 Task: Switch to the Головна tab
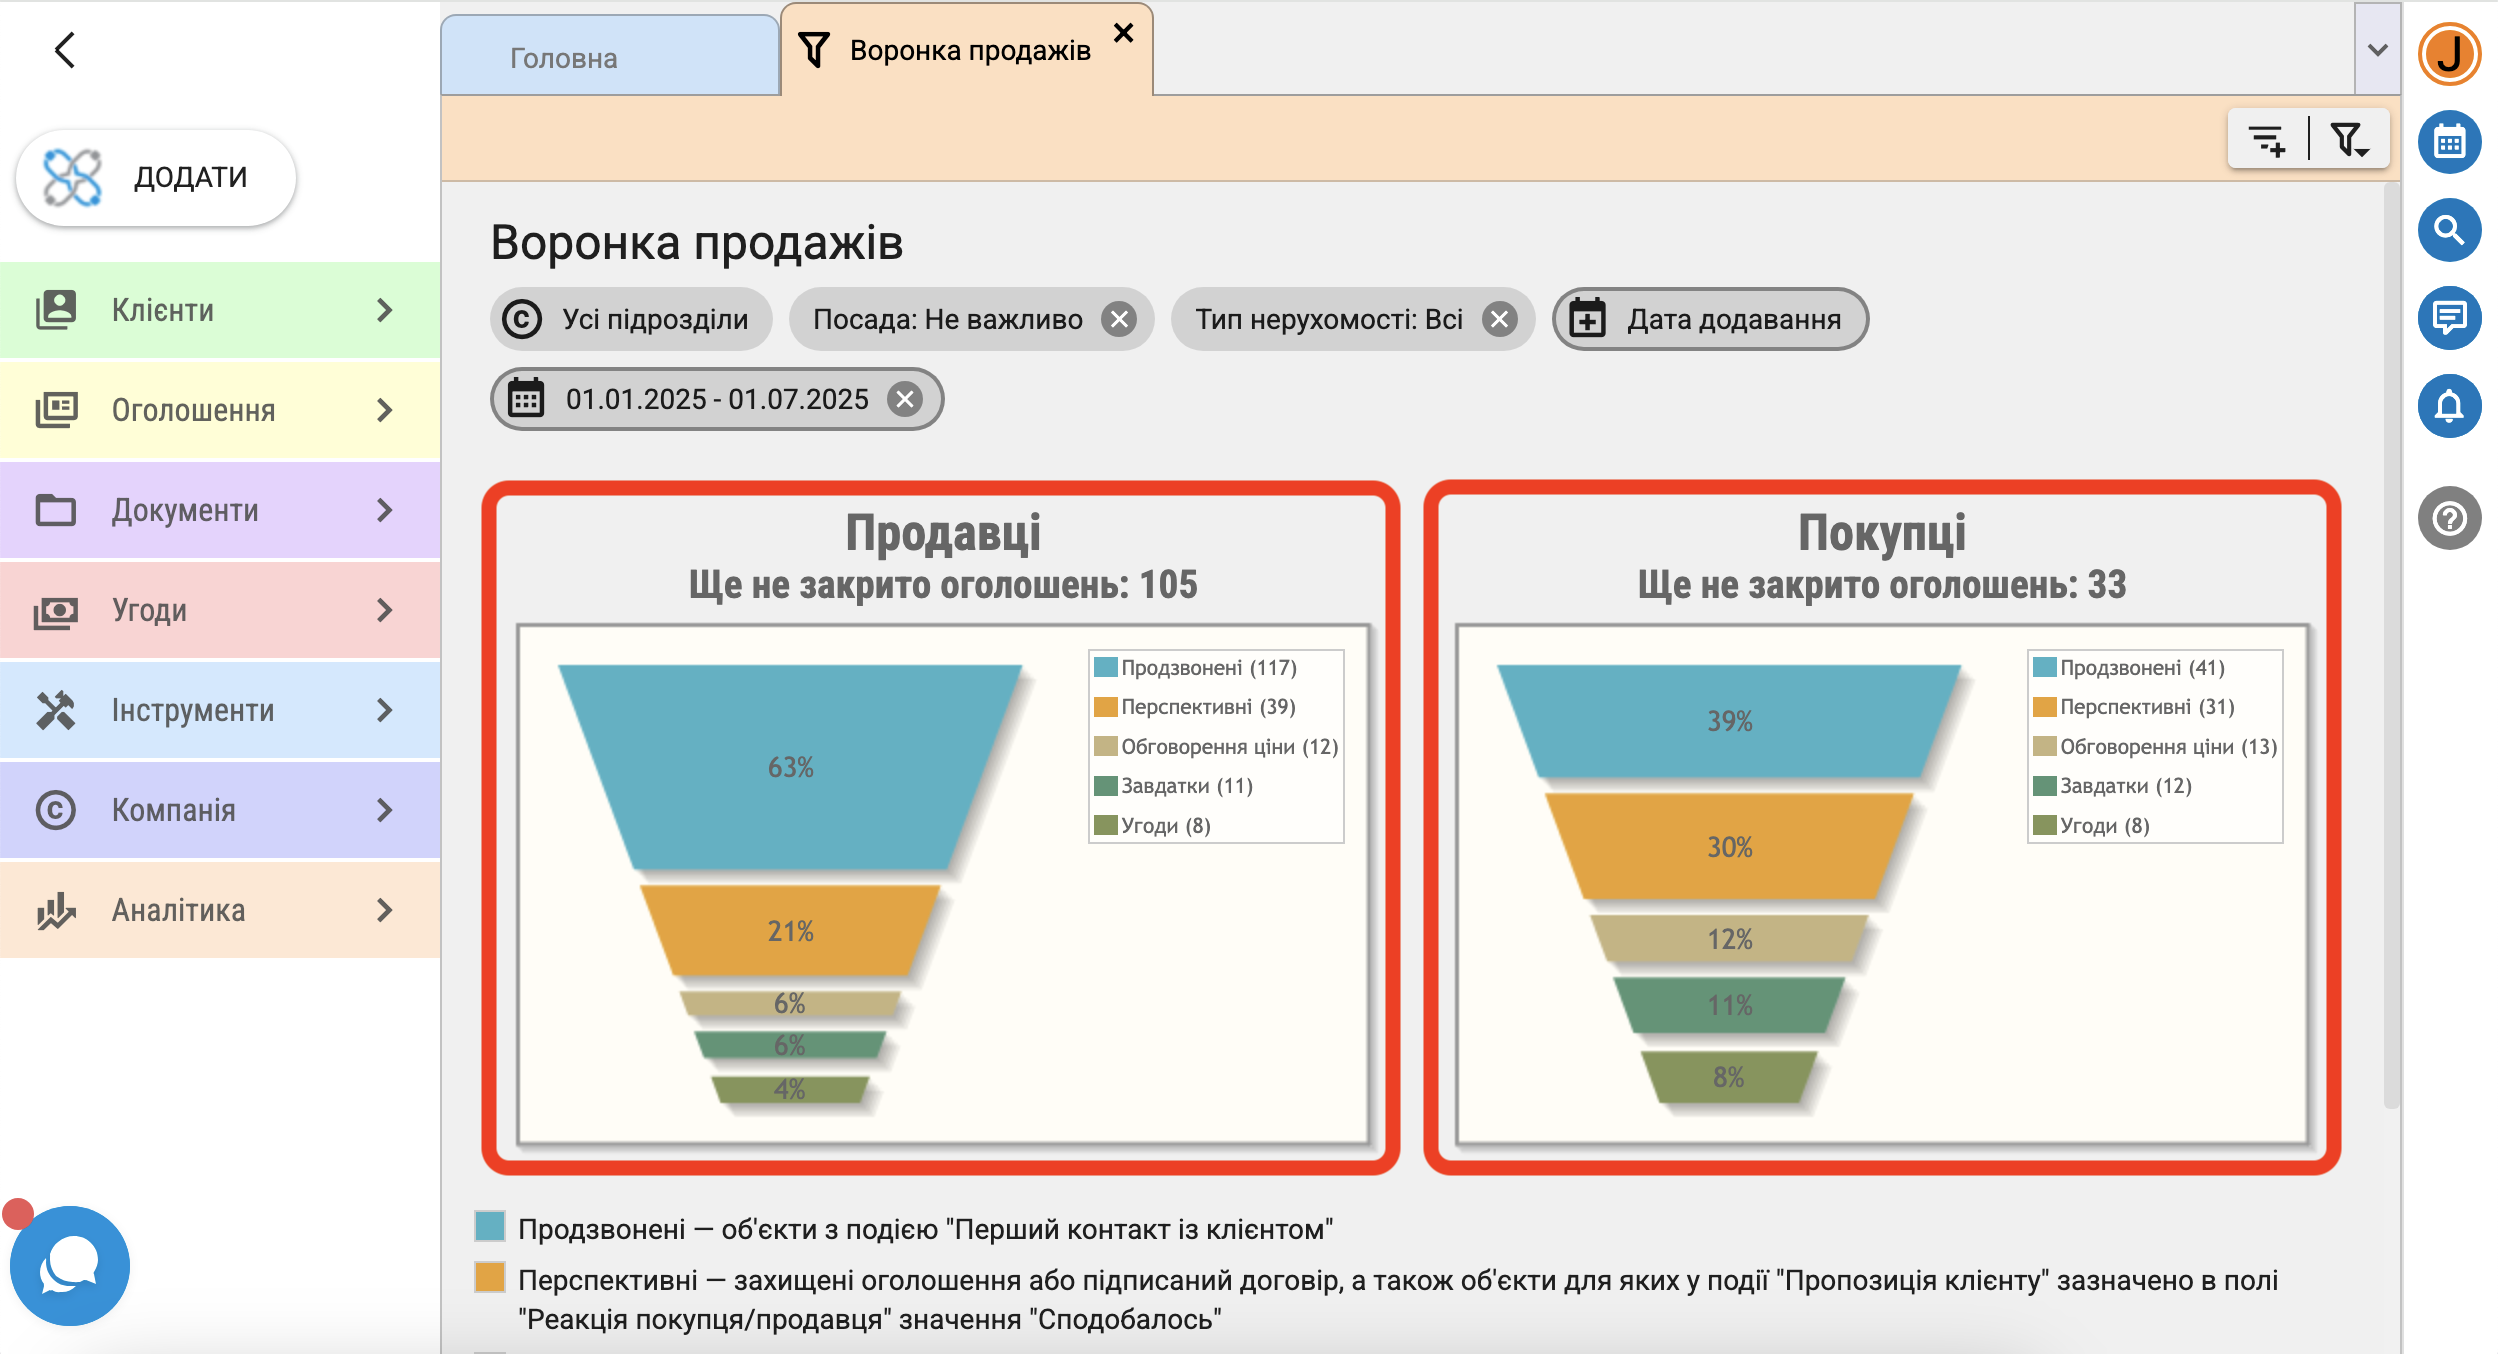pos(564,58)
